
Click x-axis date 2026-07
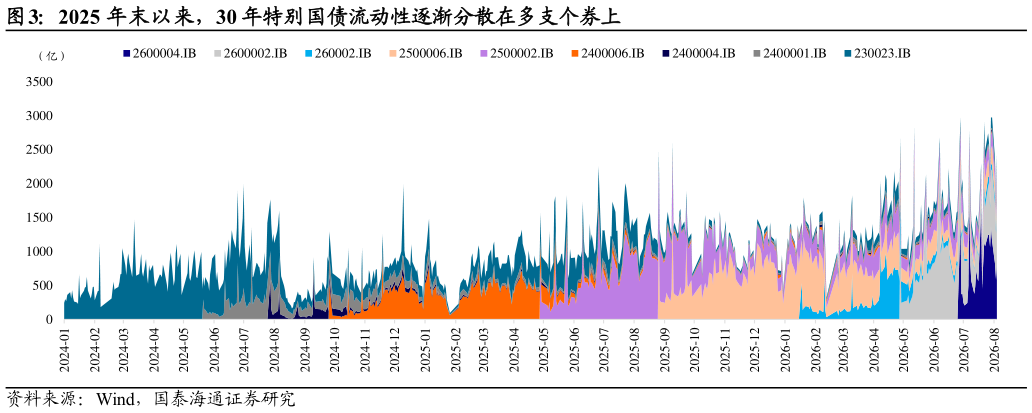(963, 352)
